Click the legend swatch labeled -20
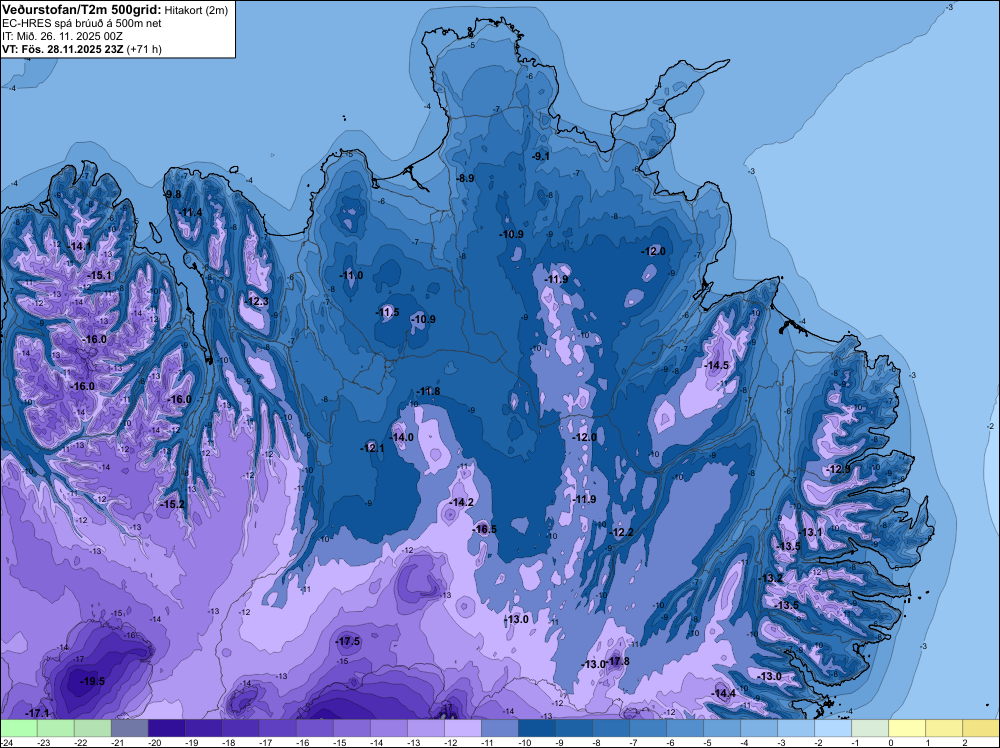 [x=166, y=728]
